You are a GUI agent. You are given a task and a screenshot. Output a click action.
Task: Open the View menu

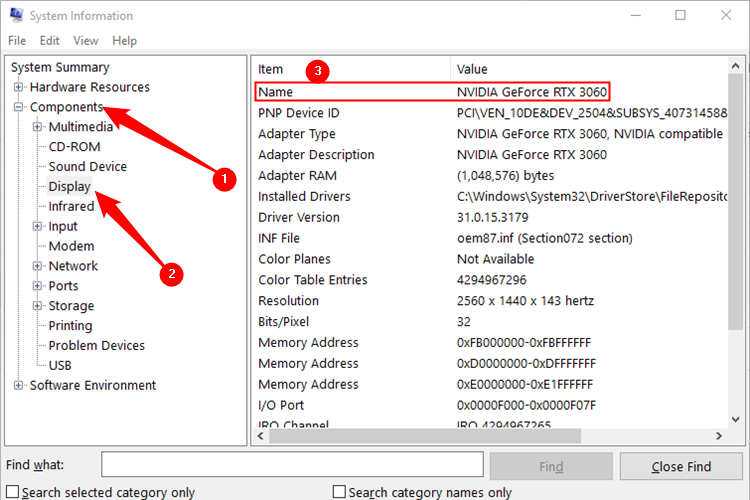coord(86,41)
